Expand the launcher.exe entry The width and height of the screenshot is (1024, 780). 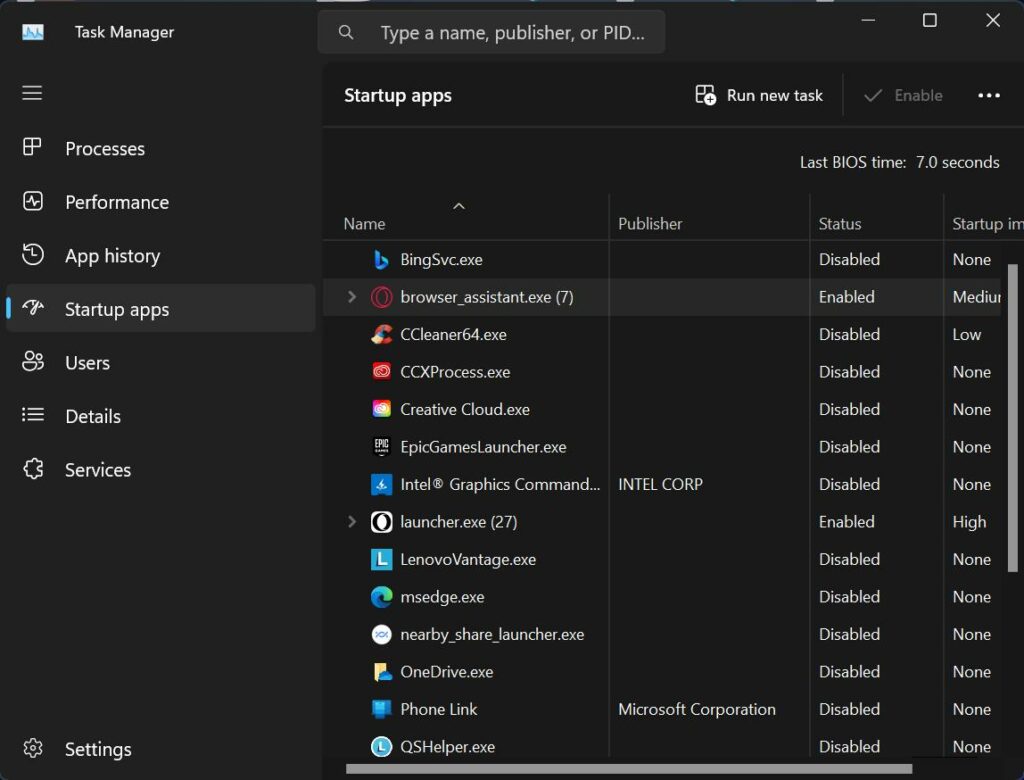pyautogui.click(x=351, y=521)
